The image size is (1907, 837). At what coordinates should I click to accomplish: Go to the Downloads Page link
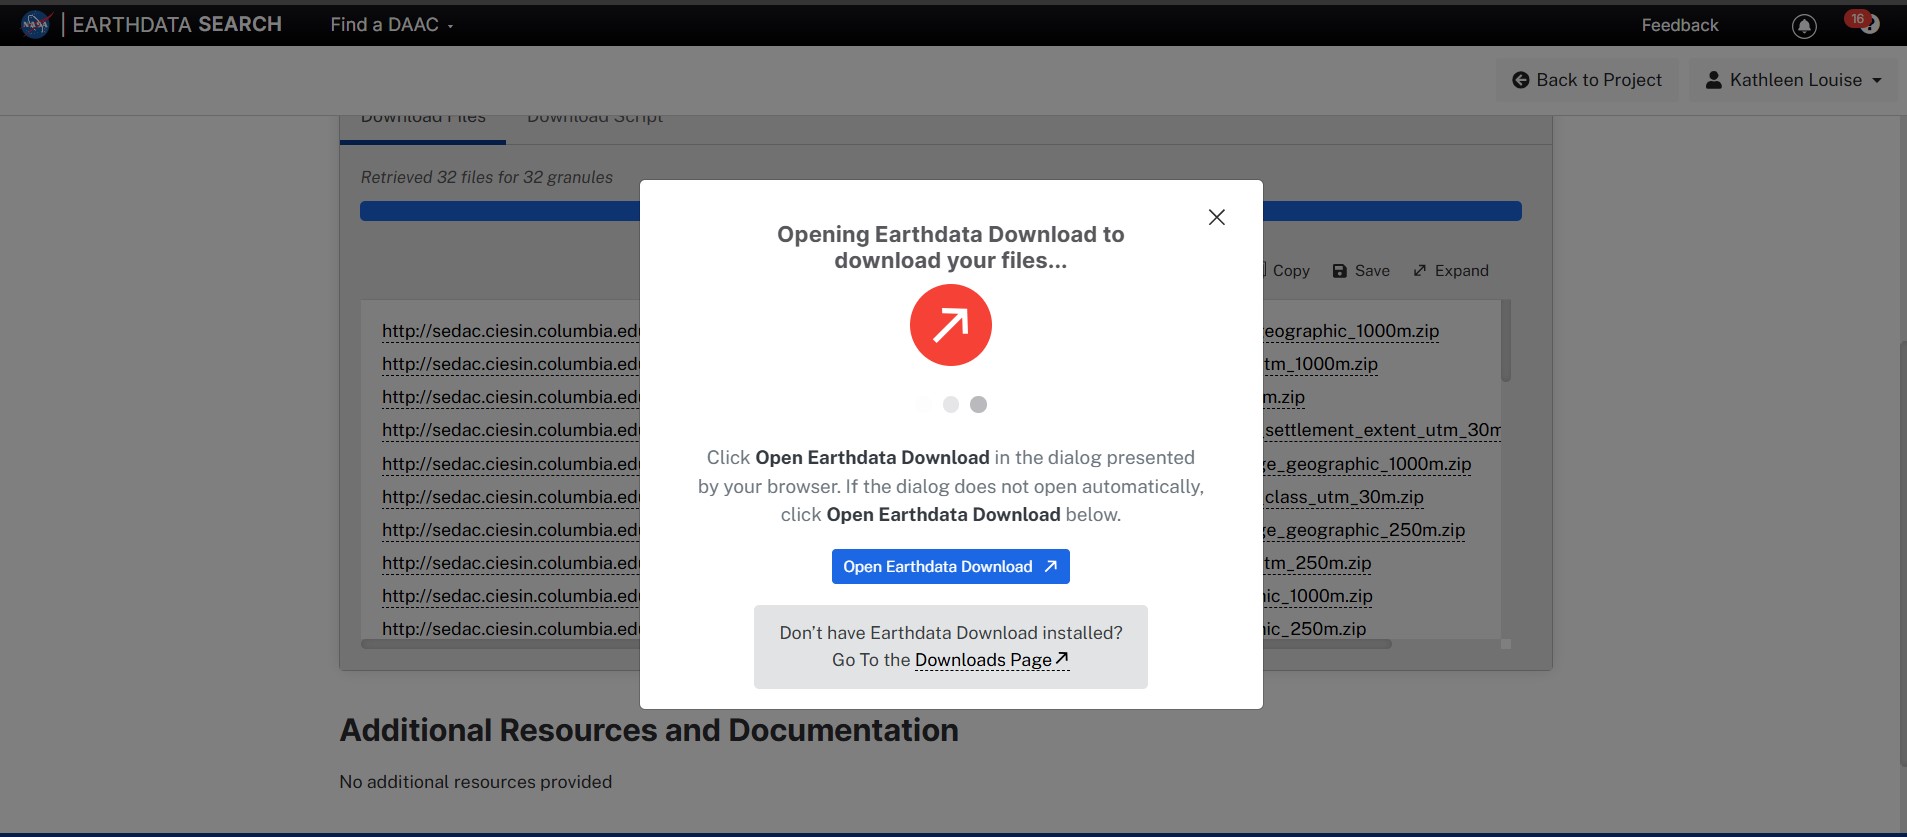tap(992, 660)
